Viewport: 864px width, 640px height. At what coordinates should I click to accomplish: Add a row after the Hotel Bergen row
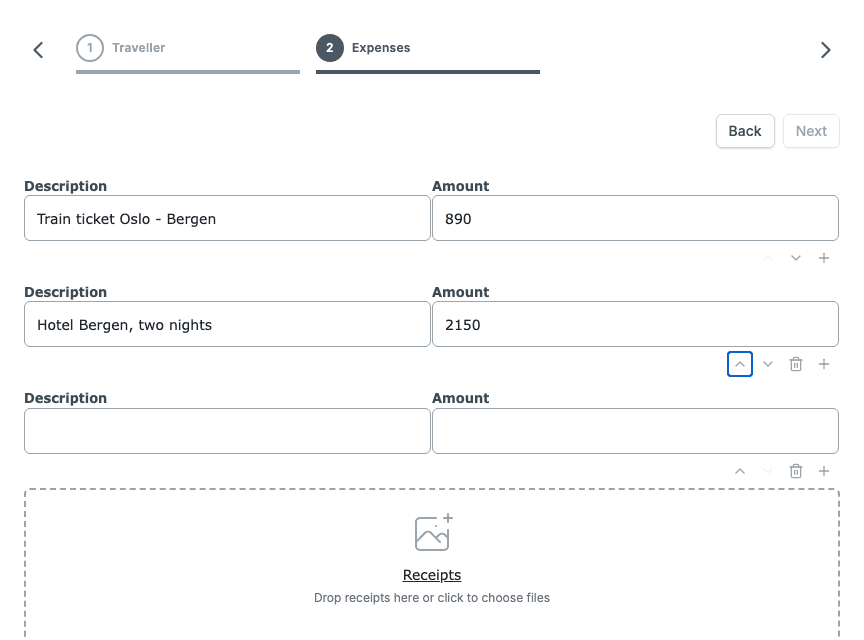coord(824,364)
